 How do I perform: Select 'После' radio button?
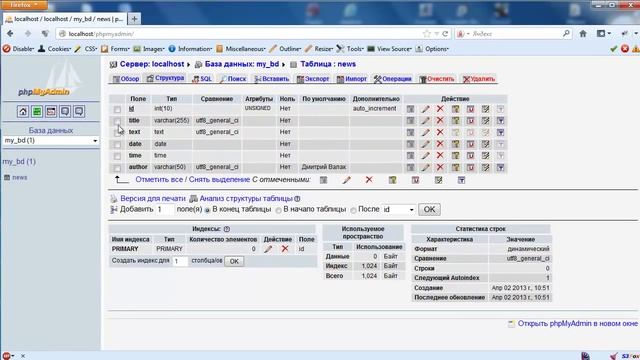pyautogui.click(x=353, y=210)
